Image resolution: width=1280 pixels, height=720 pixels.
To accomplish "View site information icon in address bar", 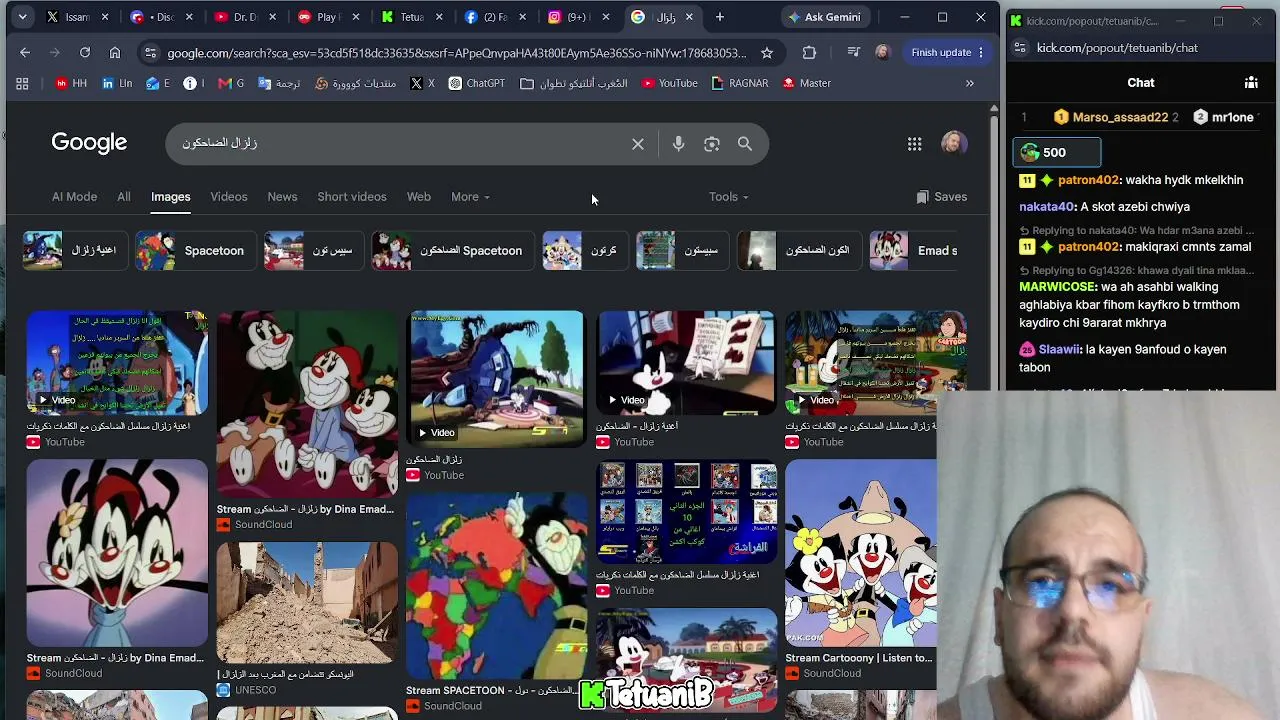I will tap(150, 53).
